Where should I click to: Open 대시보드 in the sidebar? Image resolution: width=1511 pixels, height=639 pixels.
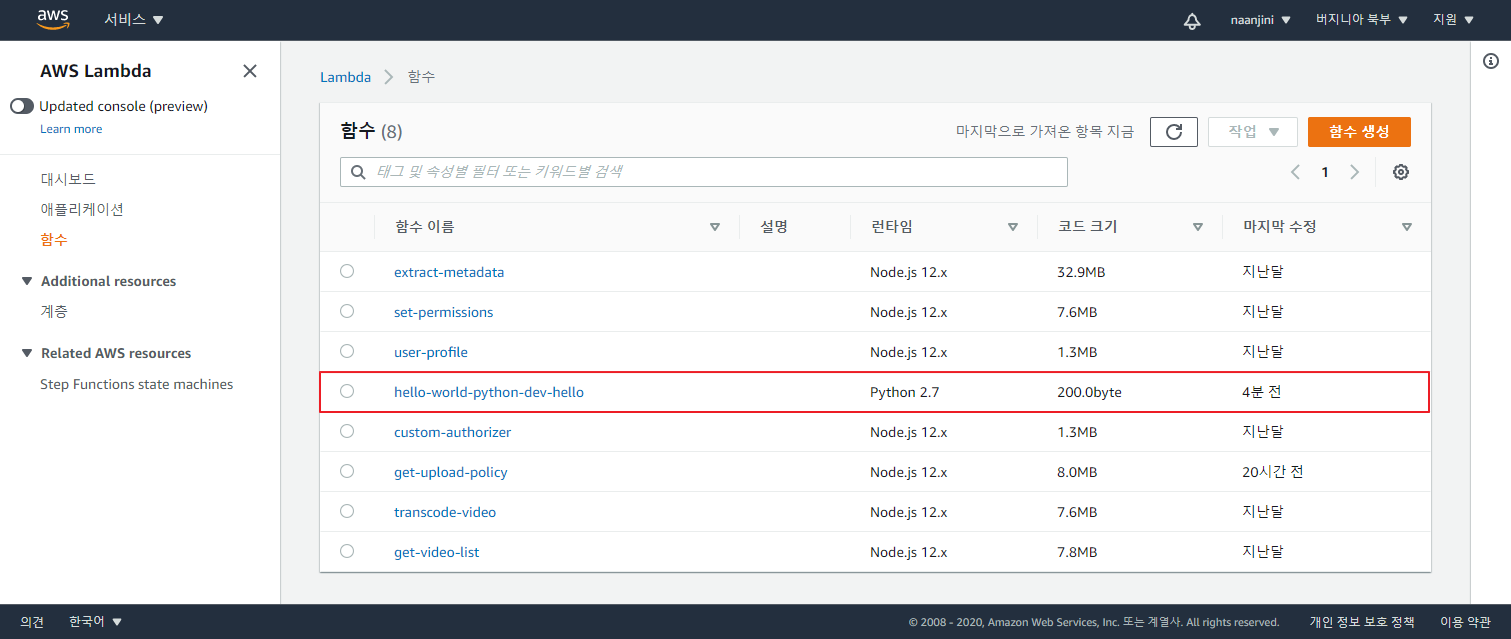68,180
